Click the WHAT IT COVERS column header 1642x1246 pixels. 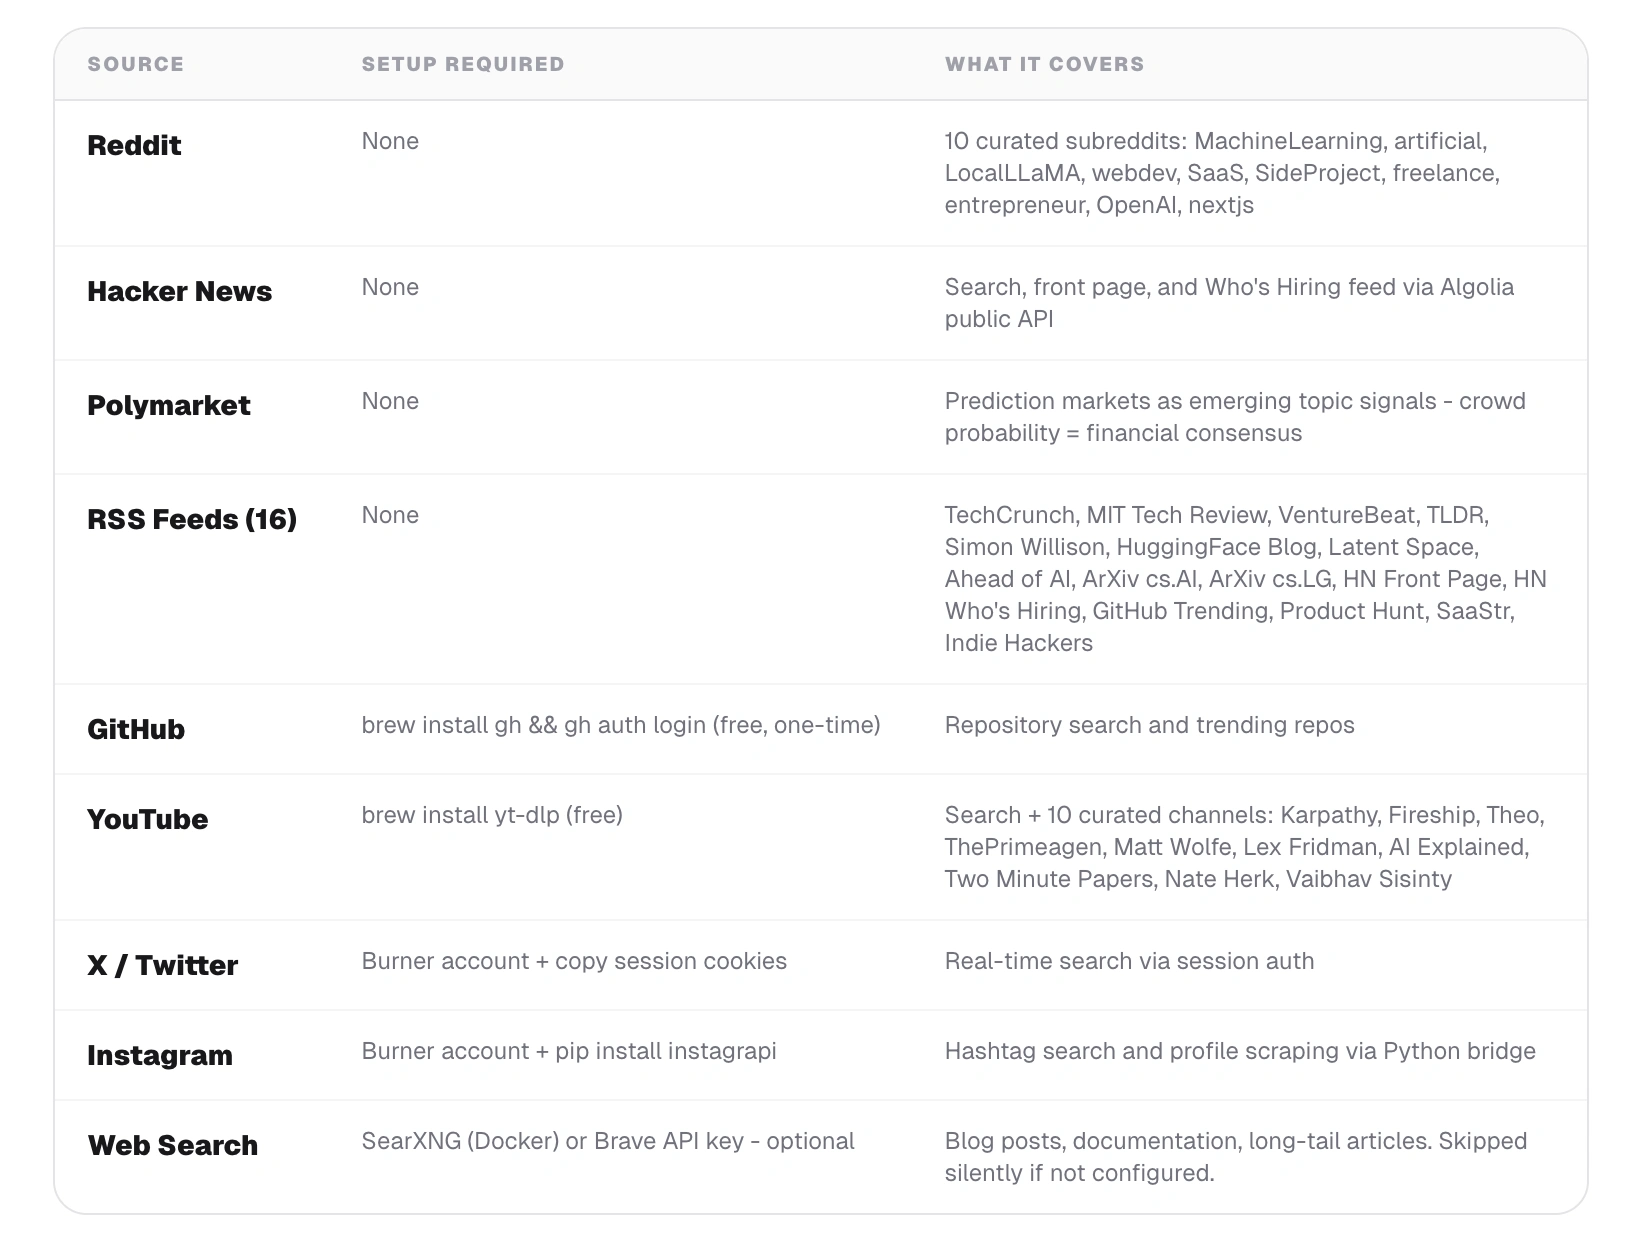(1044, 64)
